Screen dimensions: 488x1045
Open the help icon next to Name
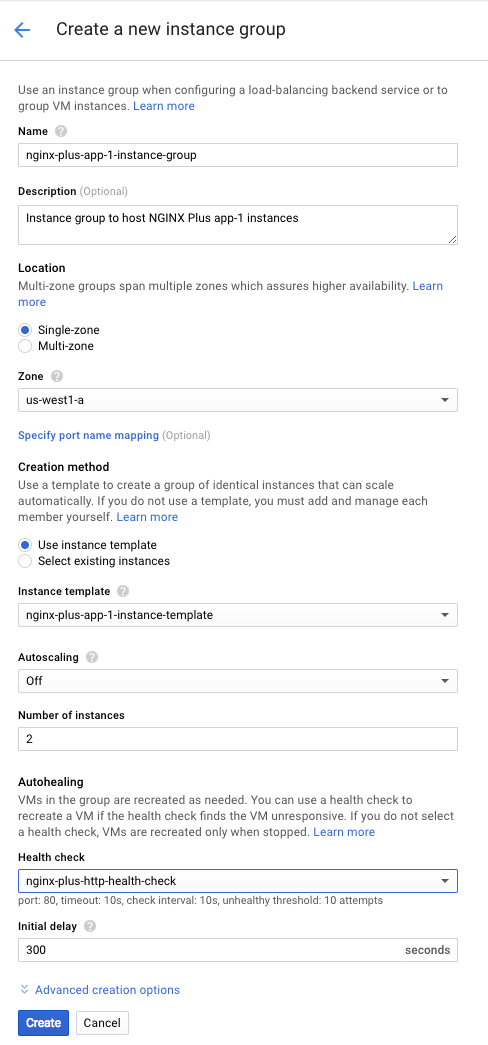[61, 131]
